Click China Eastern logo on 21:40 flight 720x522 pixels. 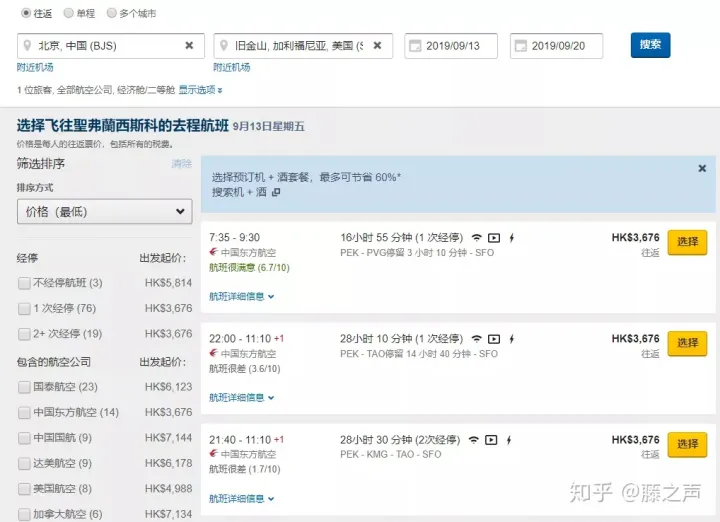[x=213, y=454]
